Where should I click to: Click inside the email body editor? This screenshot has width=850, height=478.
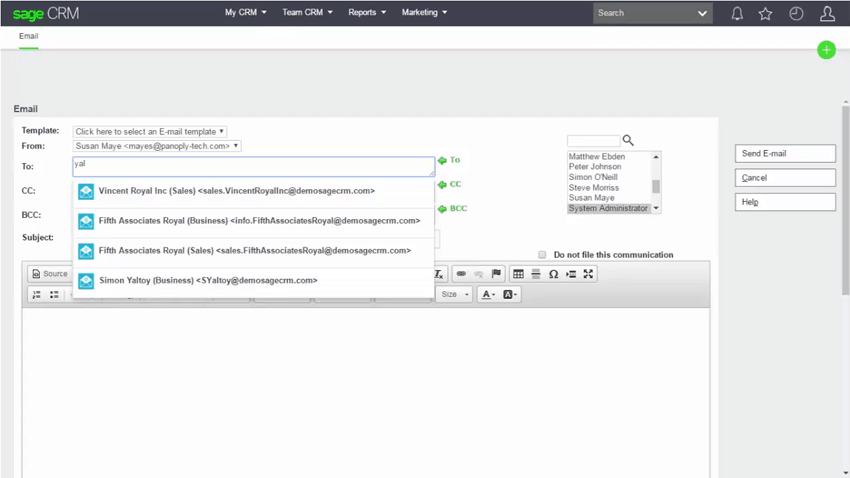pyautogui.click(x=365, y=392)
